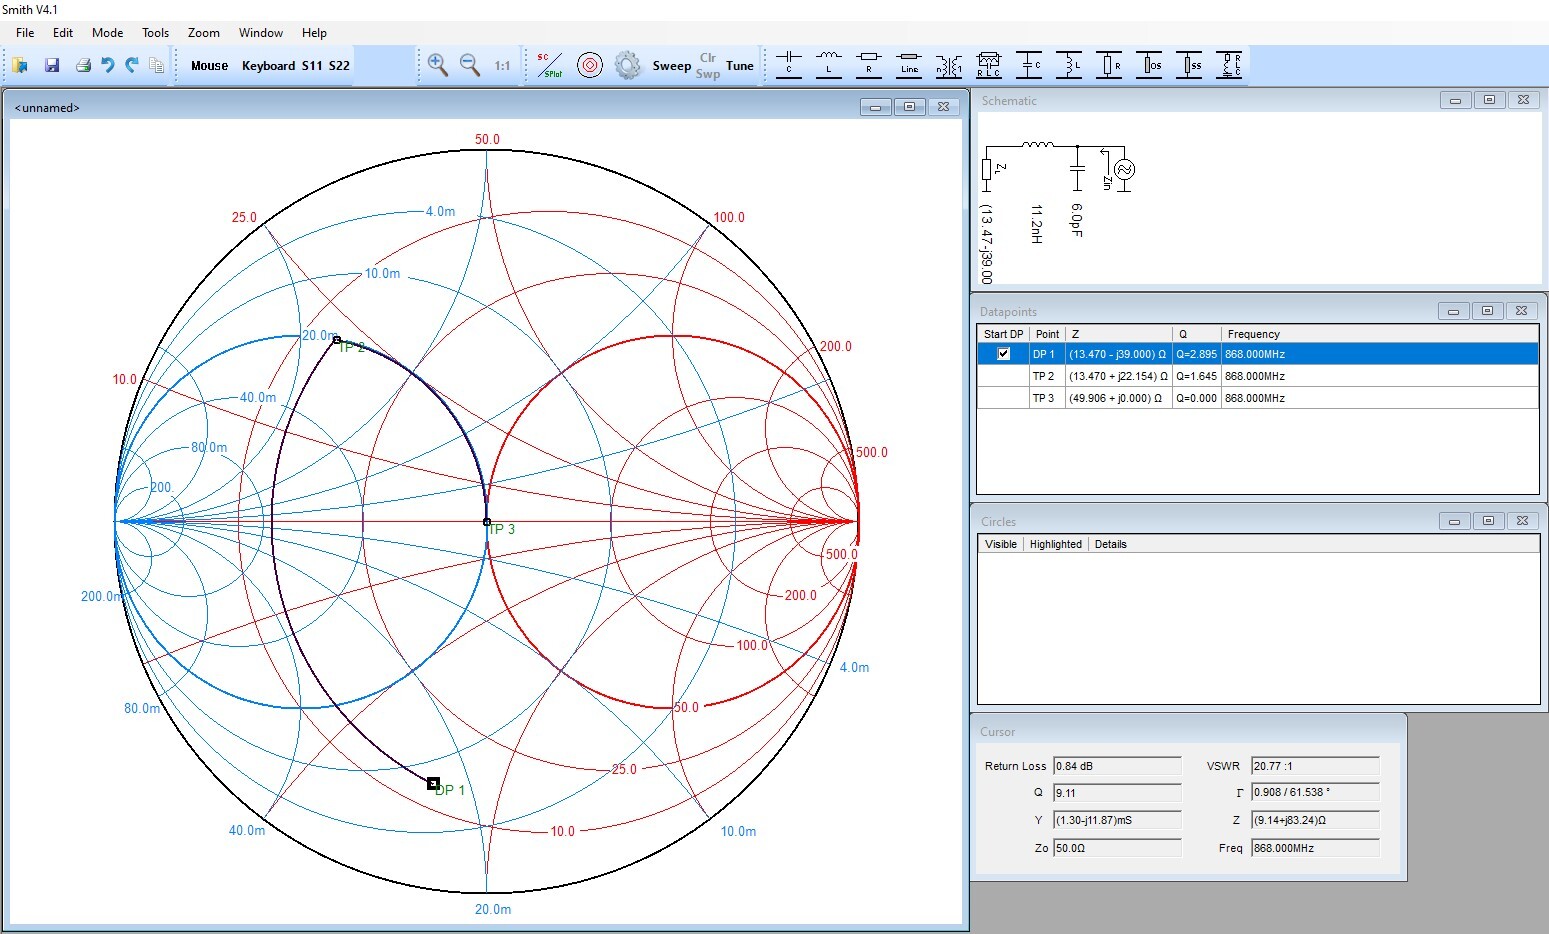Insert a series inductor
Screen dimensions: 1549x934
point(829,65)
